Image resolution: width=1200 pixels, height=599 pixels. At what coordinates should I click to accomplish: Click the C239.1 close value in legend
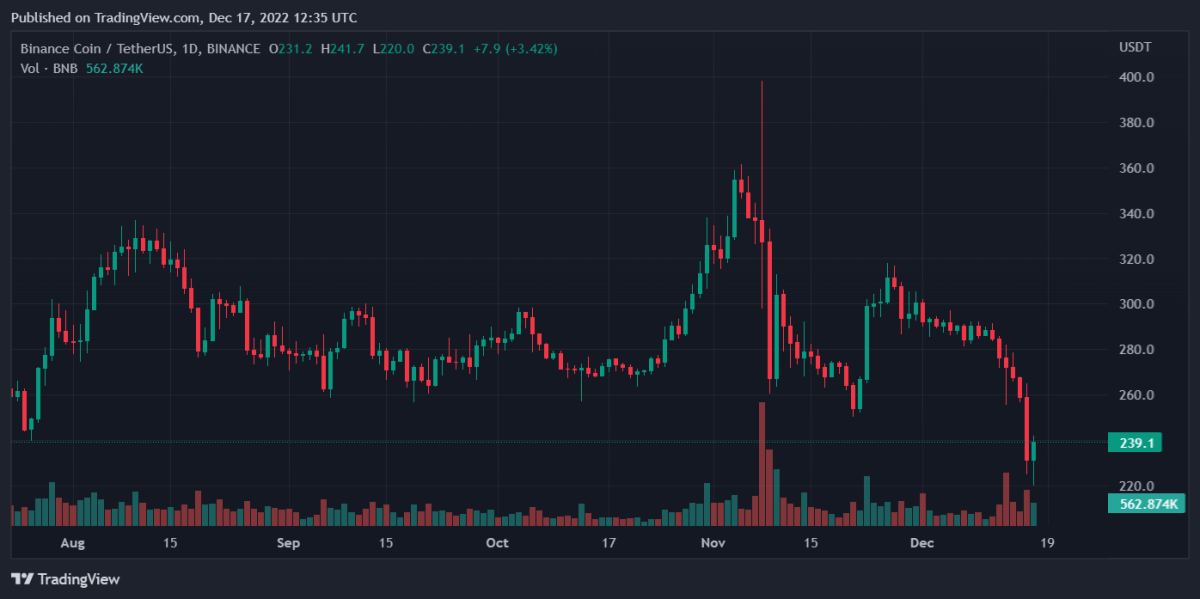[445, 48]
